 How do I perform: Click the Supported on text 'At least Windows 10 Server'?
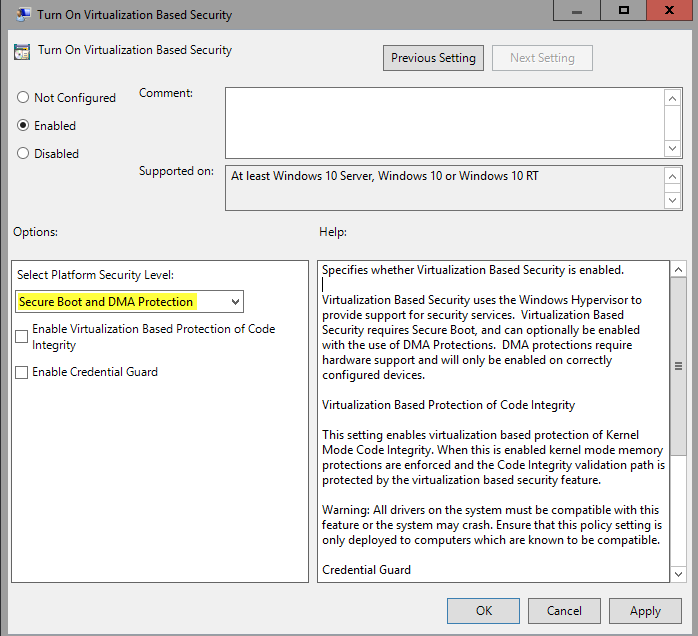[x=302, y=176]
